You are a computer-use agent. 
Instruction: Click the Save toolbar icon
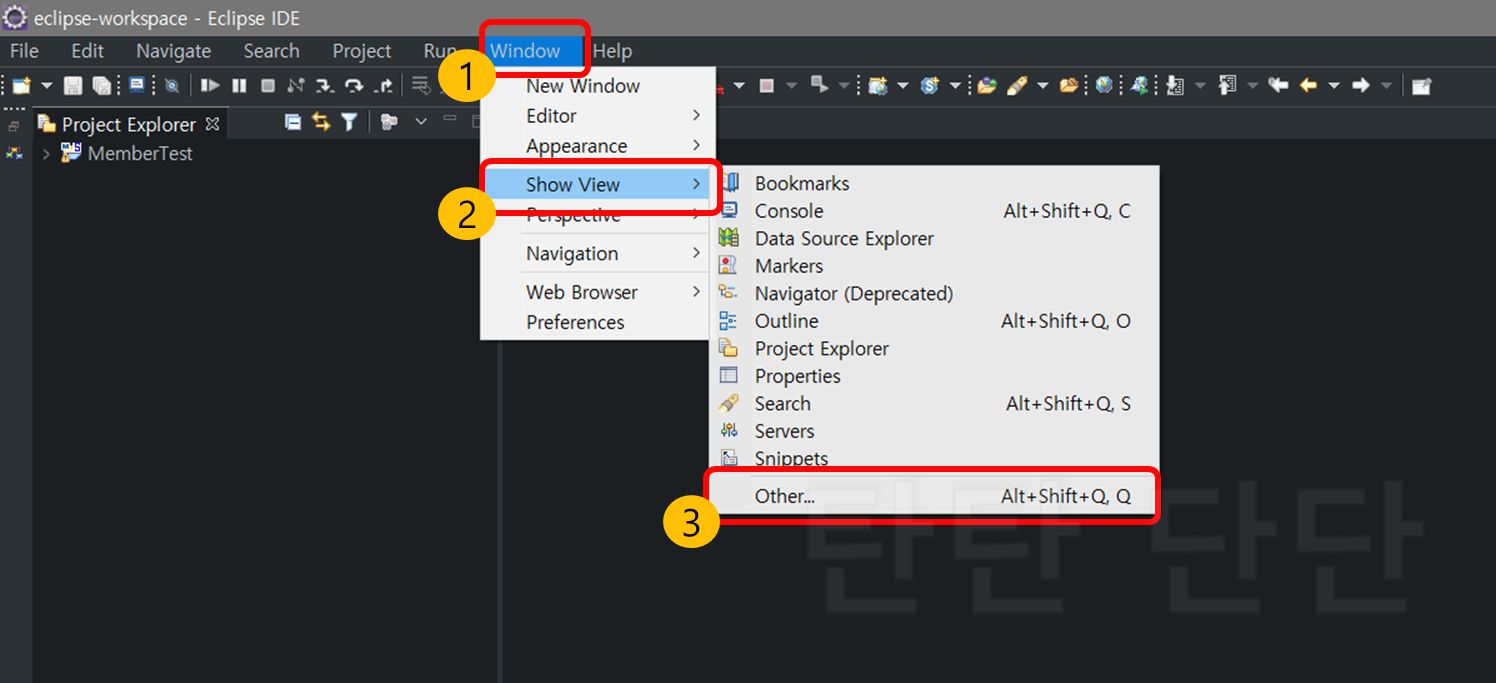click(x=73, y=85)
